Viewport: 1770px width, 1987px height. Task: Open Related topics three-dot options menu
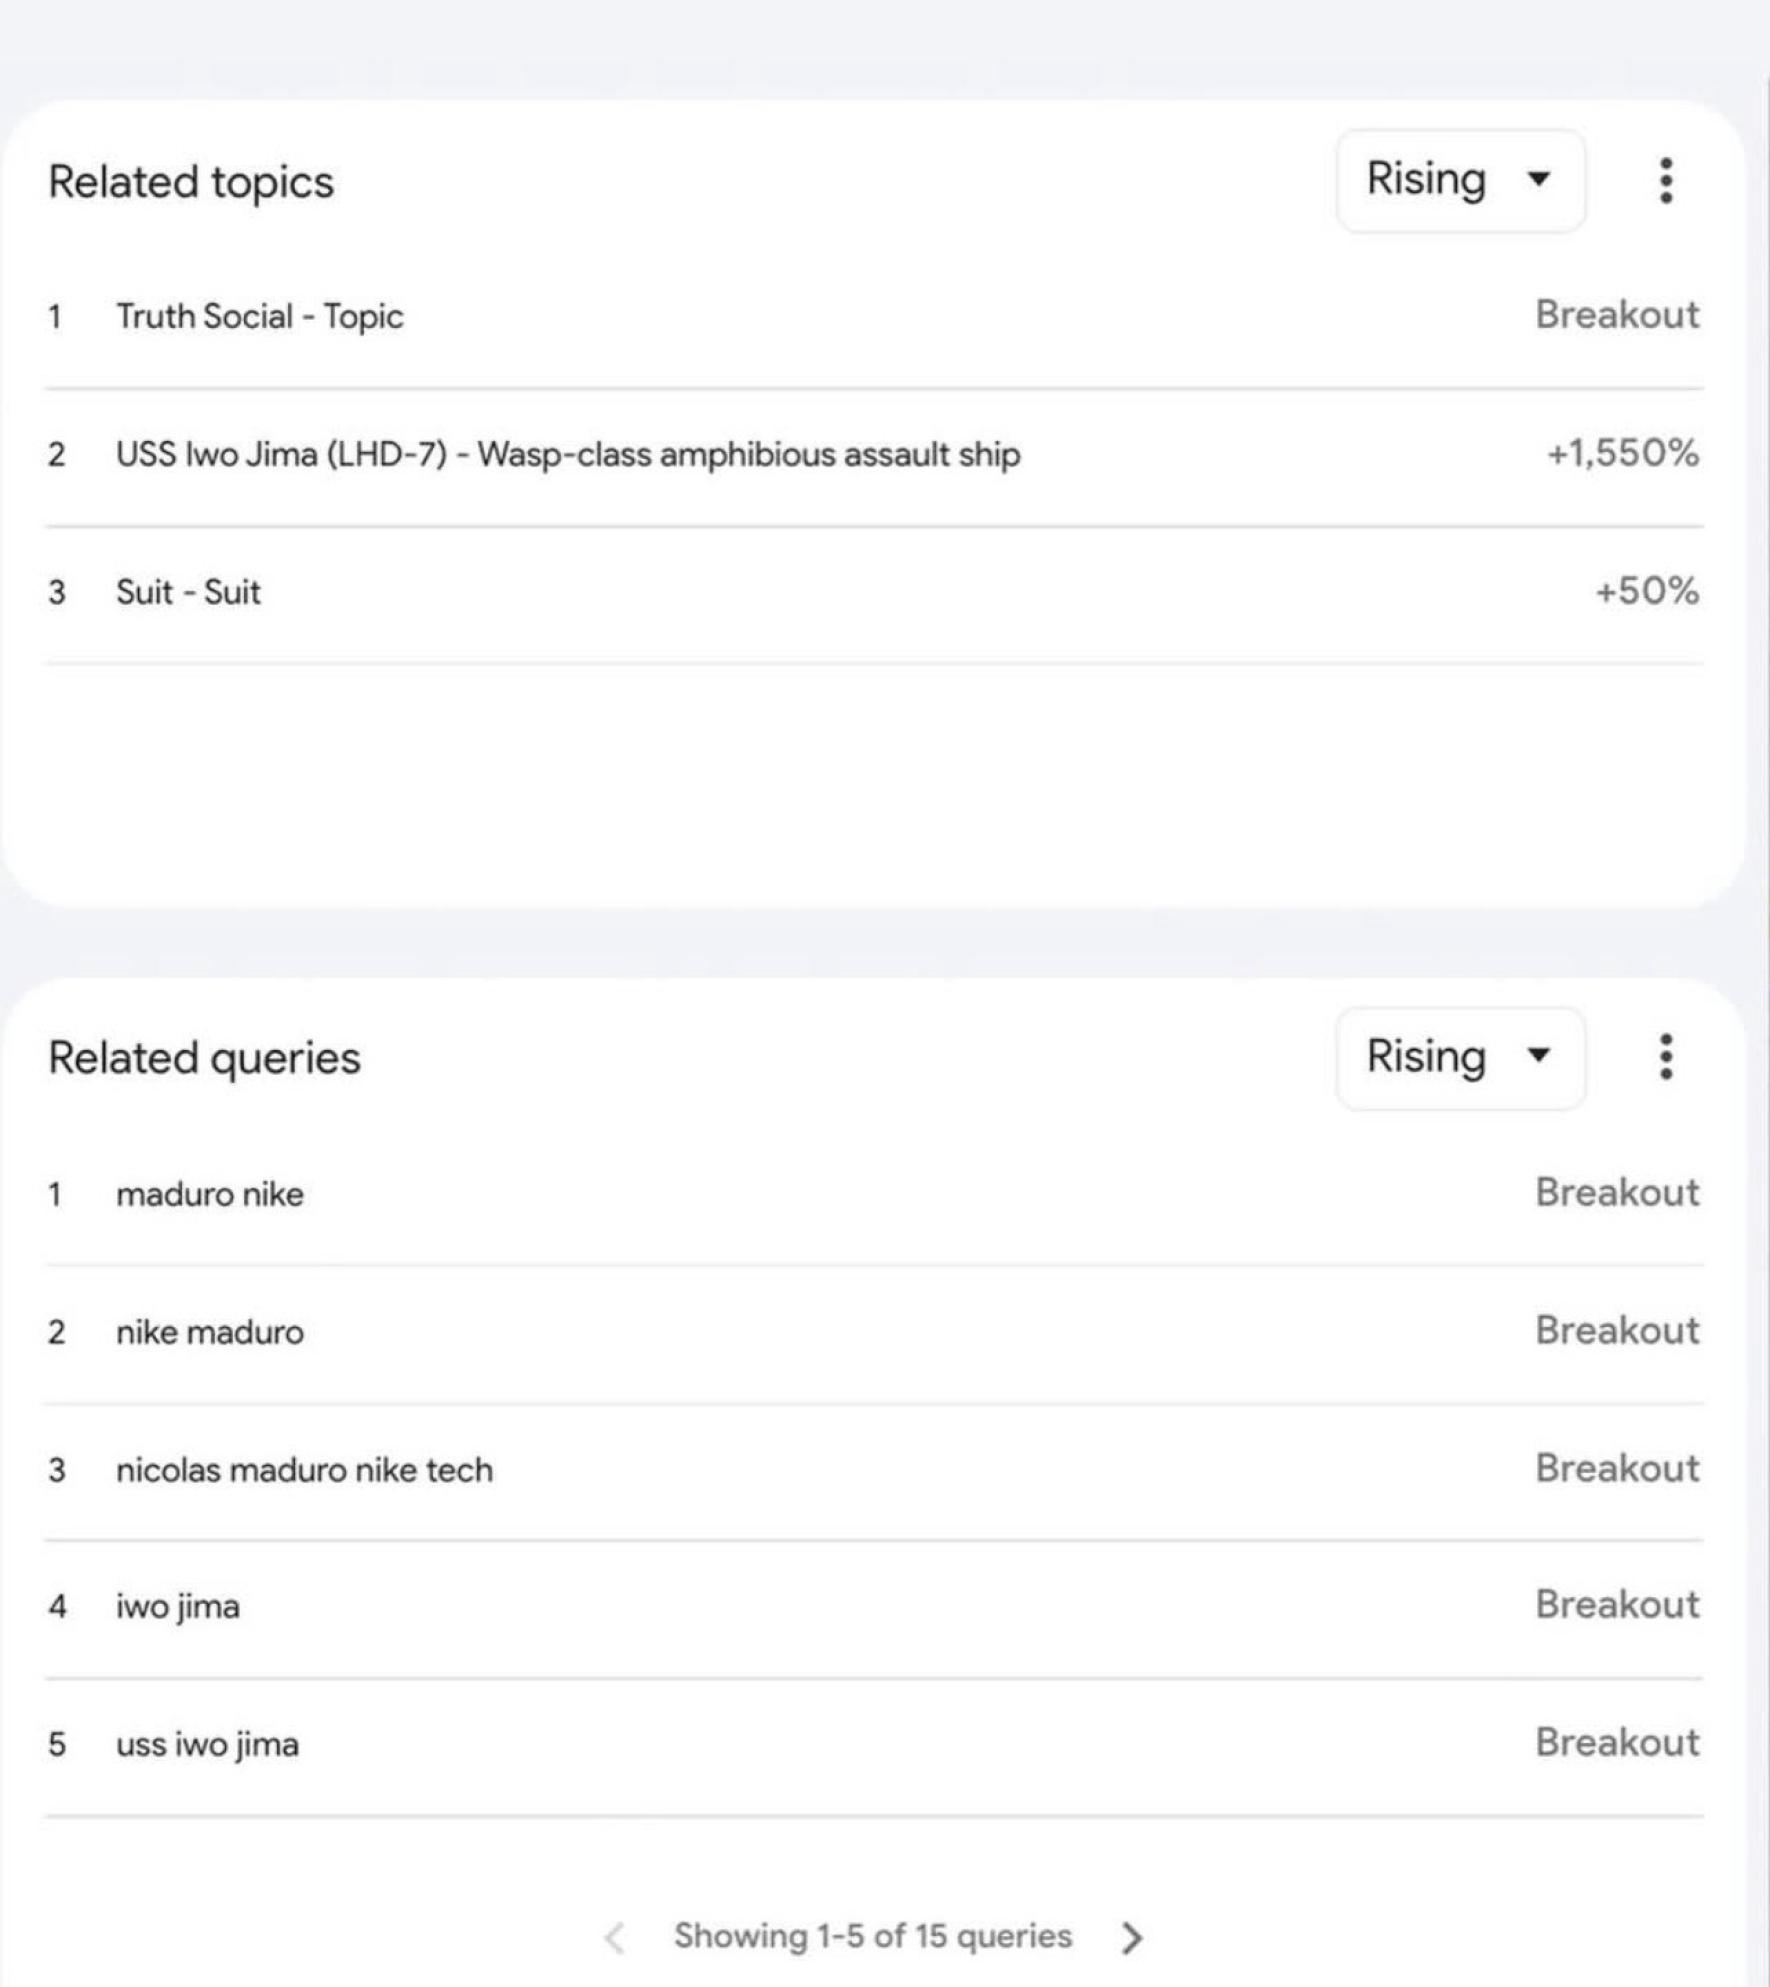(1665, 181)
